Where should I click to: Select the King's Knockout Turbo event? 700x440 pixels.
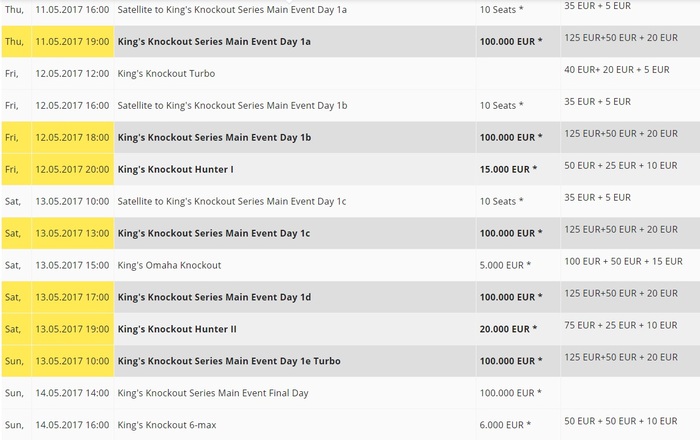click(x=166, y=73)
